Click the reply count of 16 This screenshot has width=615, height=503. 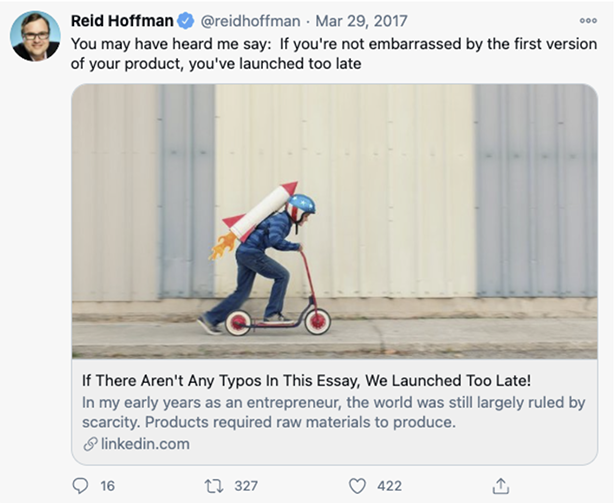click(108, 486)
